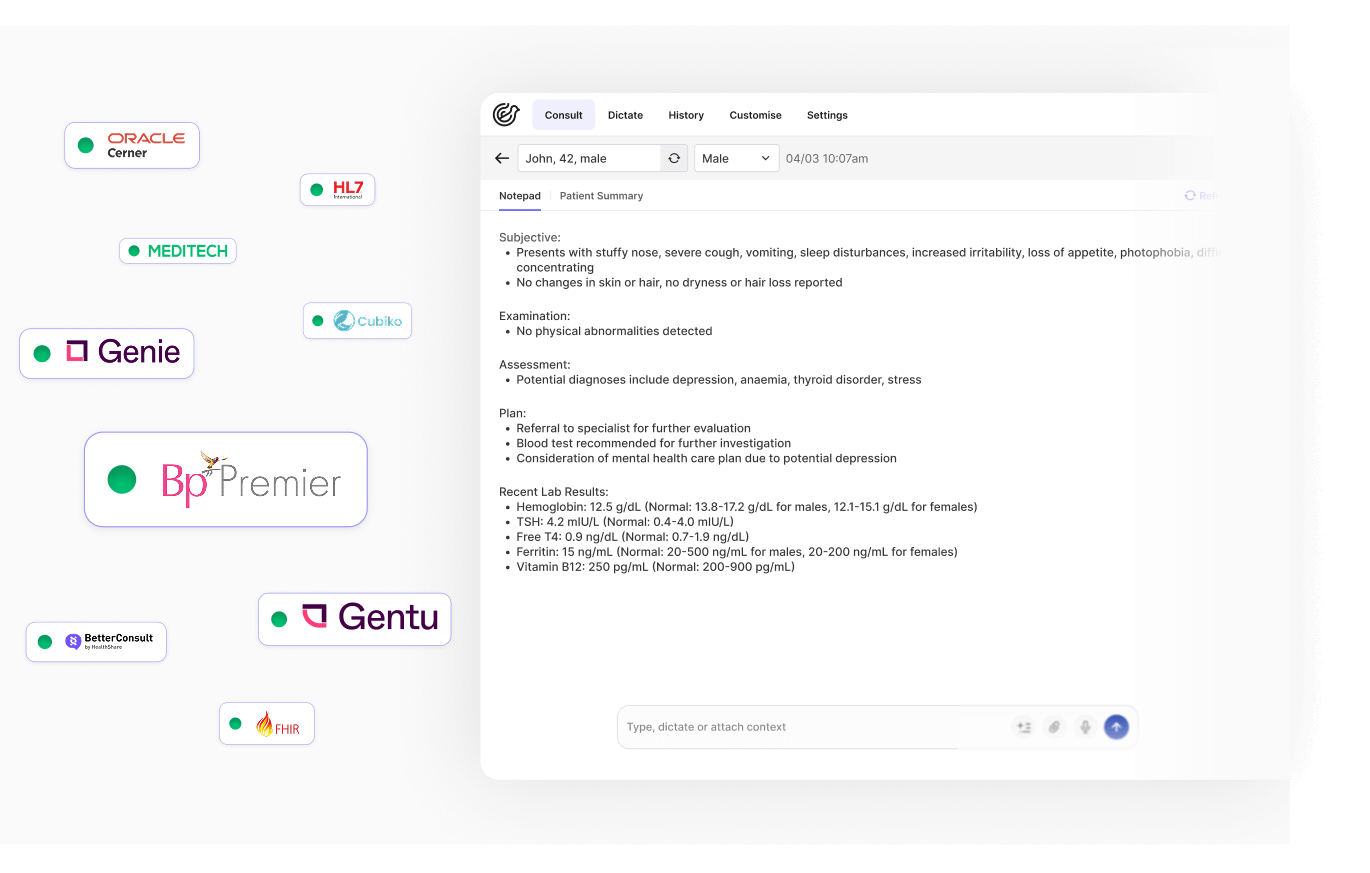Open the History tab
This screenshot has width=1370, height=873.
point(686,115)
